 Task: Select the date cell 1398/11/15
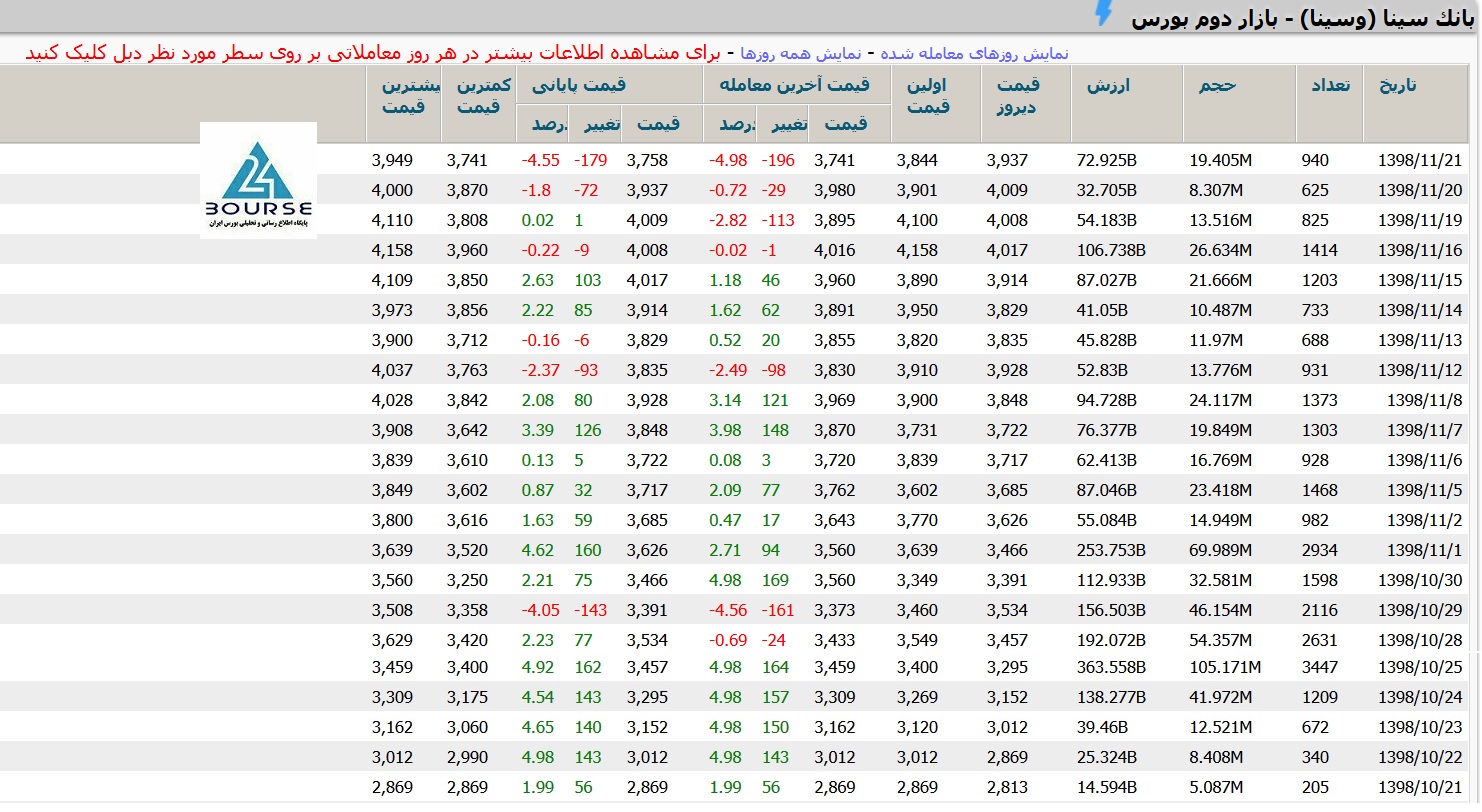(1420, 280)
